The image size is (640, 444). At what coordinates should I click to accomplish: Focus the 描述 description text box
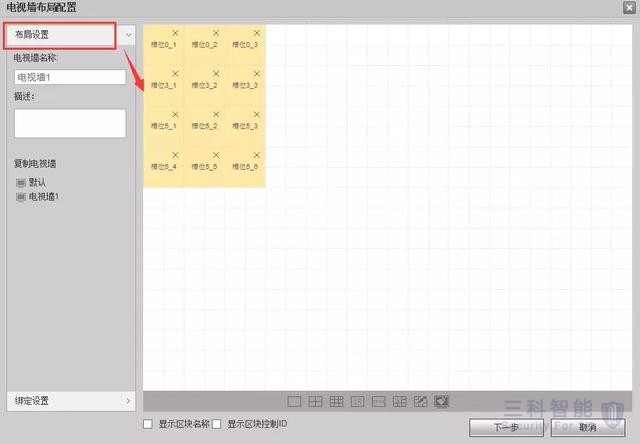pos(69,123)
